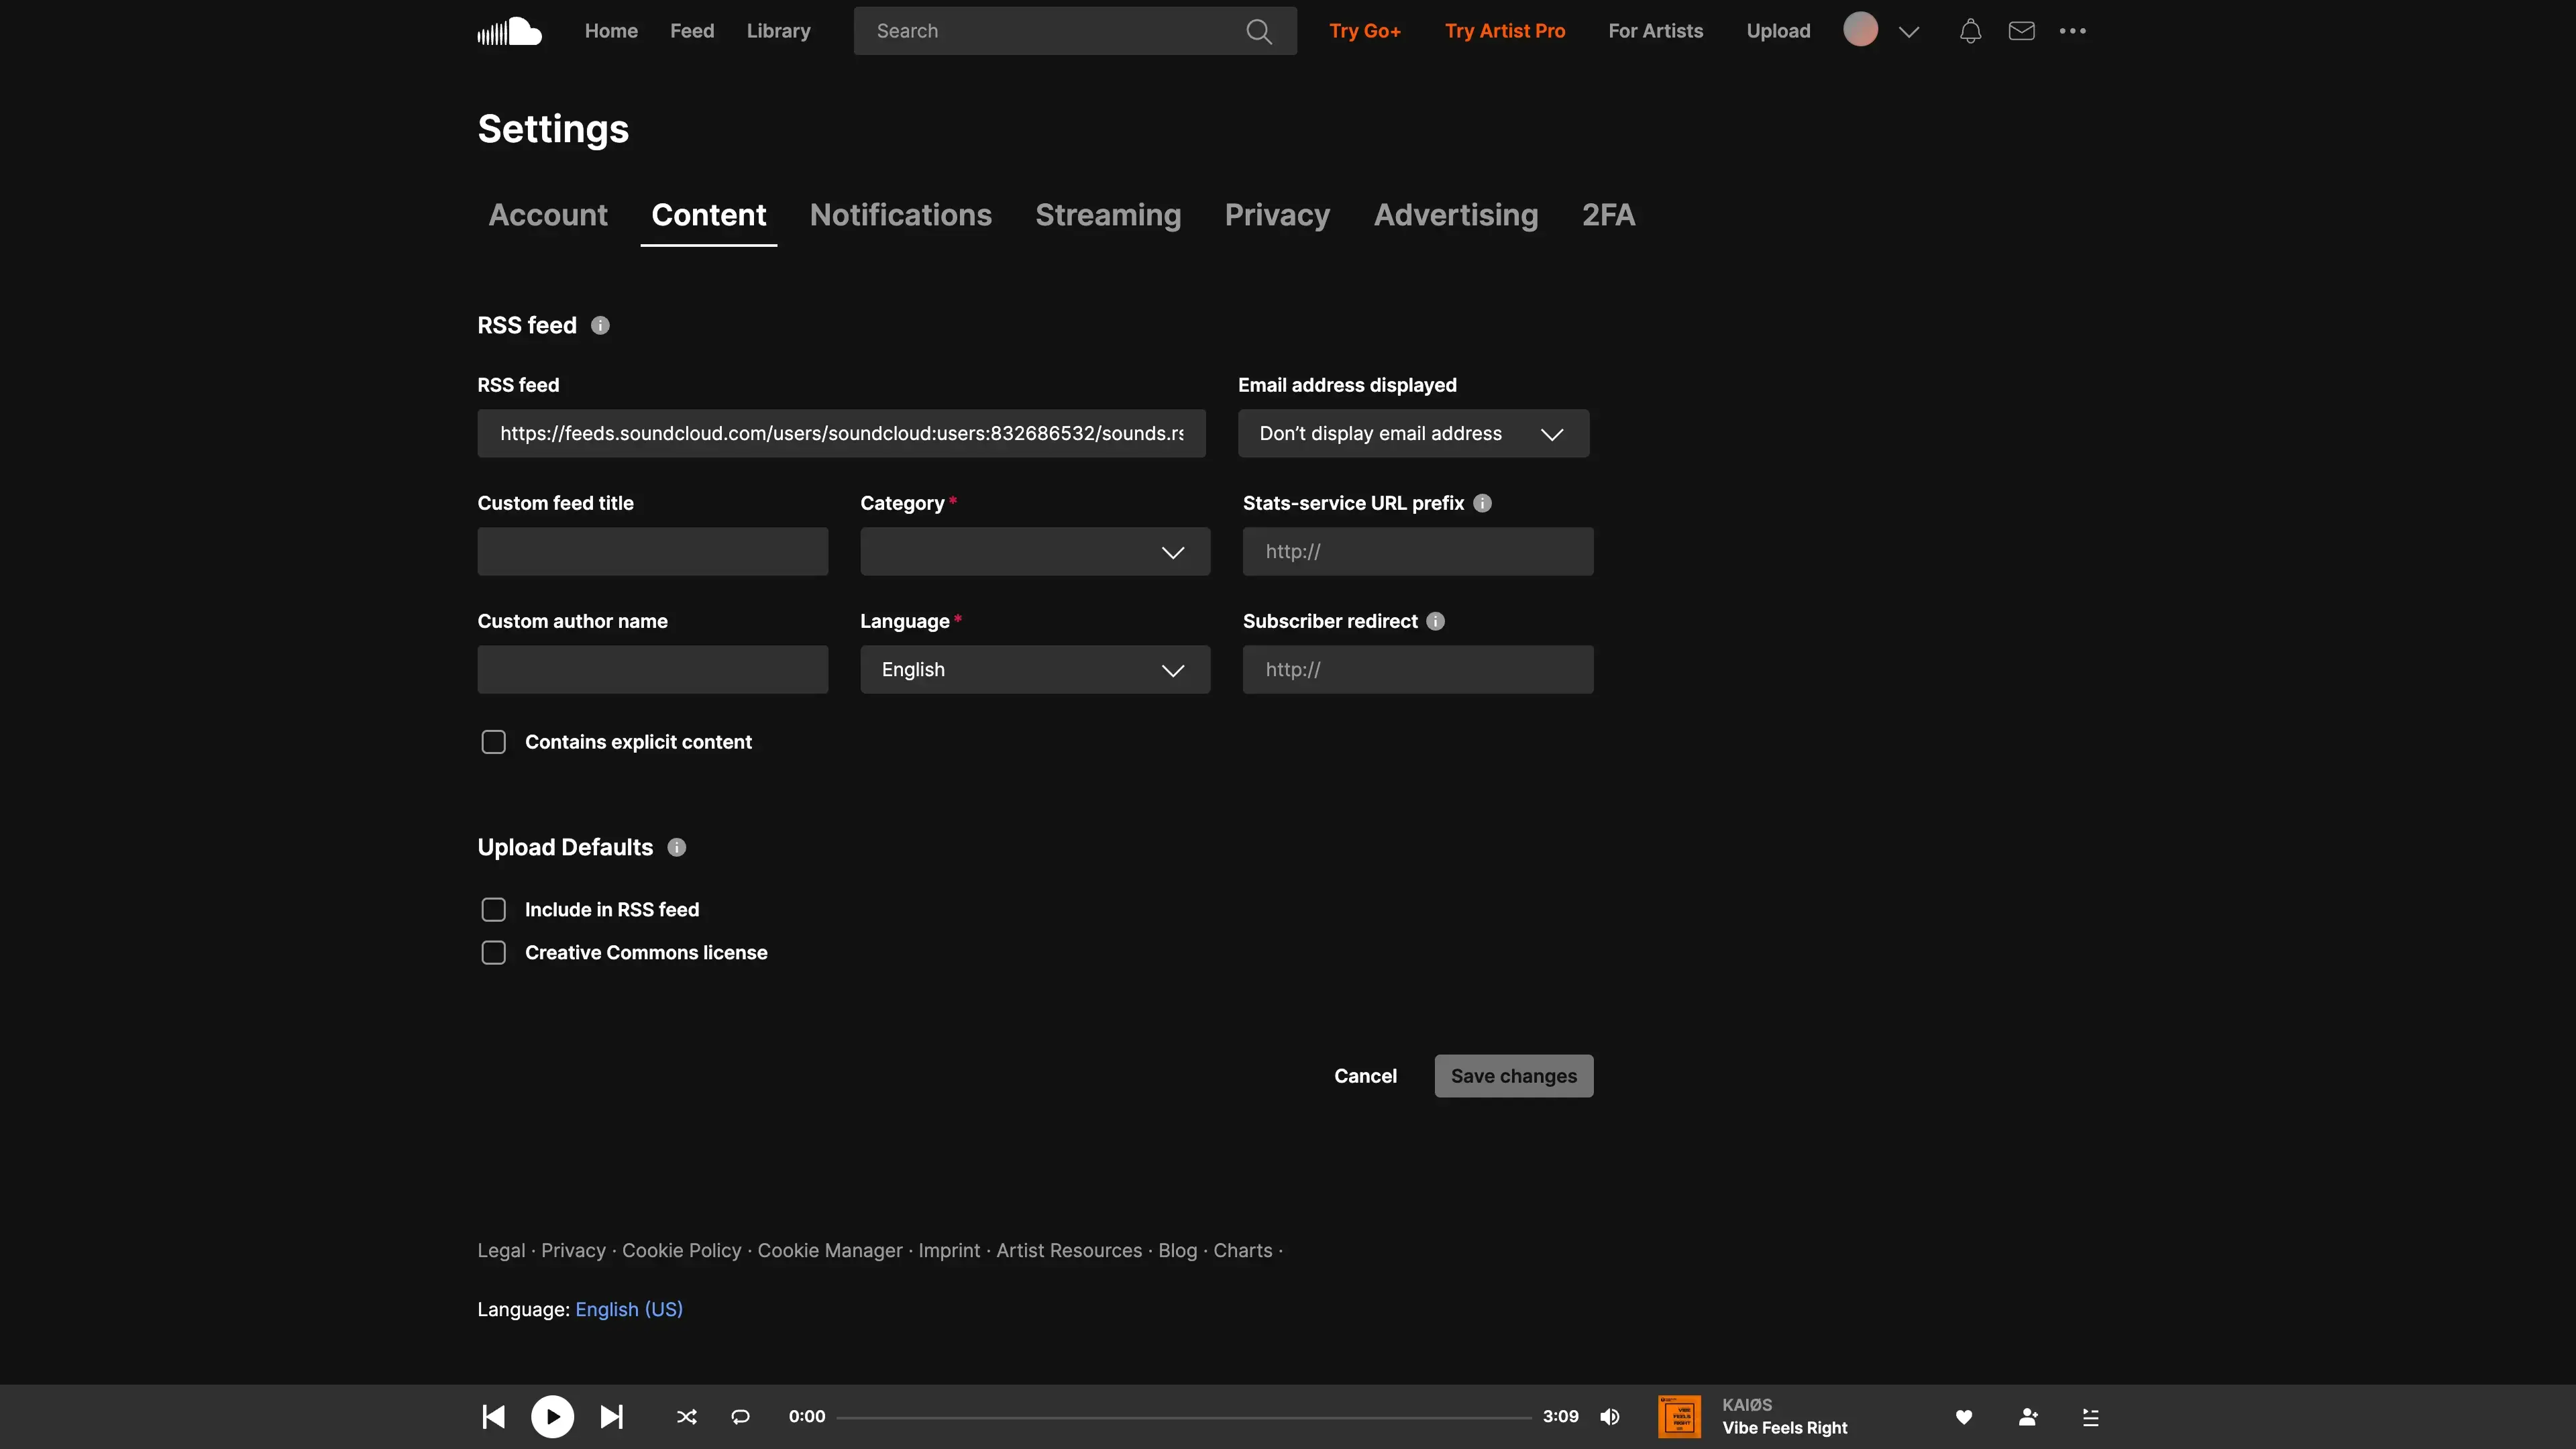Click the English (US) language link
This screenshot has height=1449, width=2576.
point(628,1309)
